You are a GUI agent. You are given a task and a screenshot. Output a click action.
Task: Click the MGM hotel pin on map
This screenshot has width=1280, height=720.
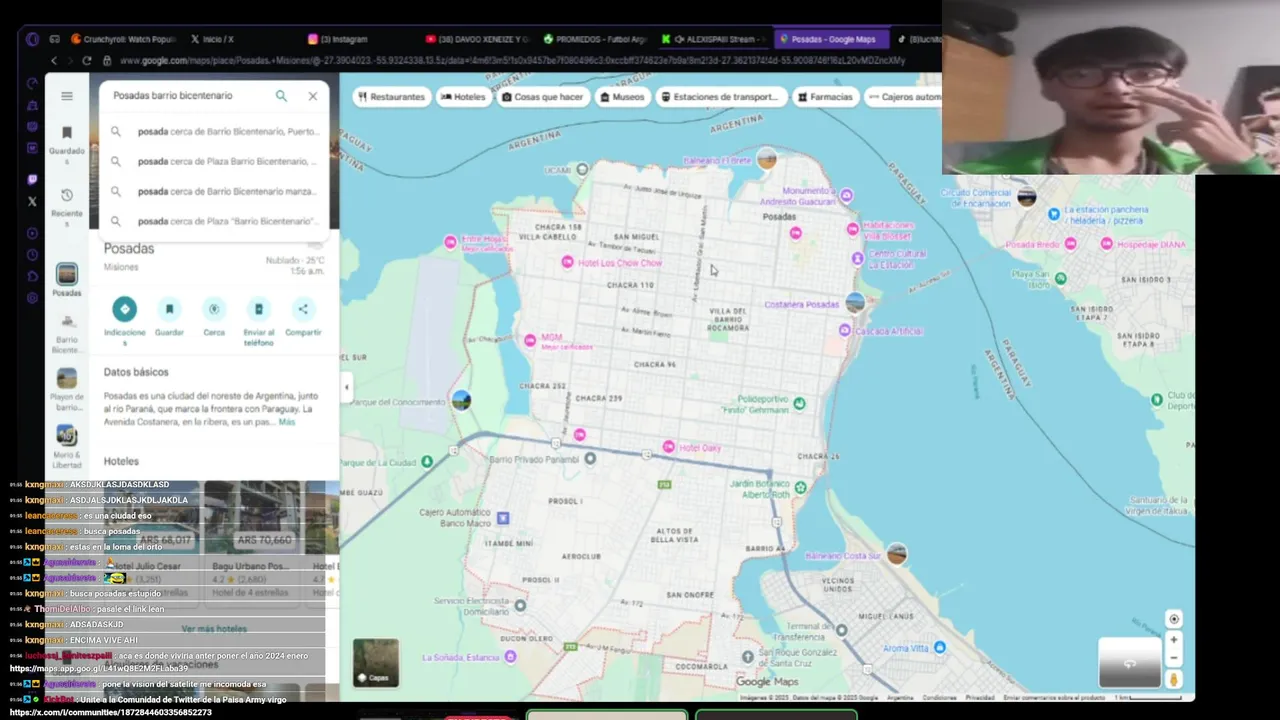click(x=530, y=340)
